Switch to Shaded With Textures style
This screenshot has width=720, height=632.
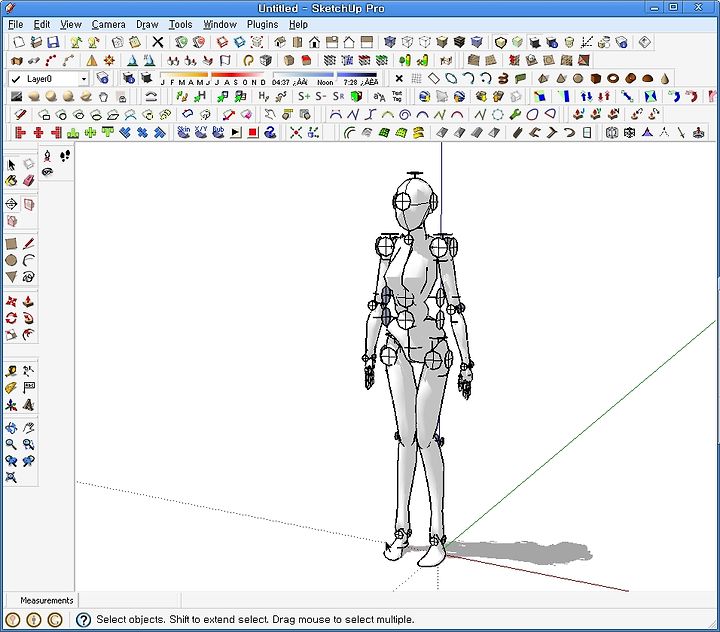click(459, 42)
